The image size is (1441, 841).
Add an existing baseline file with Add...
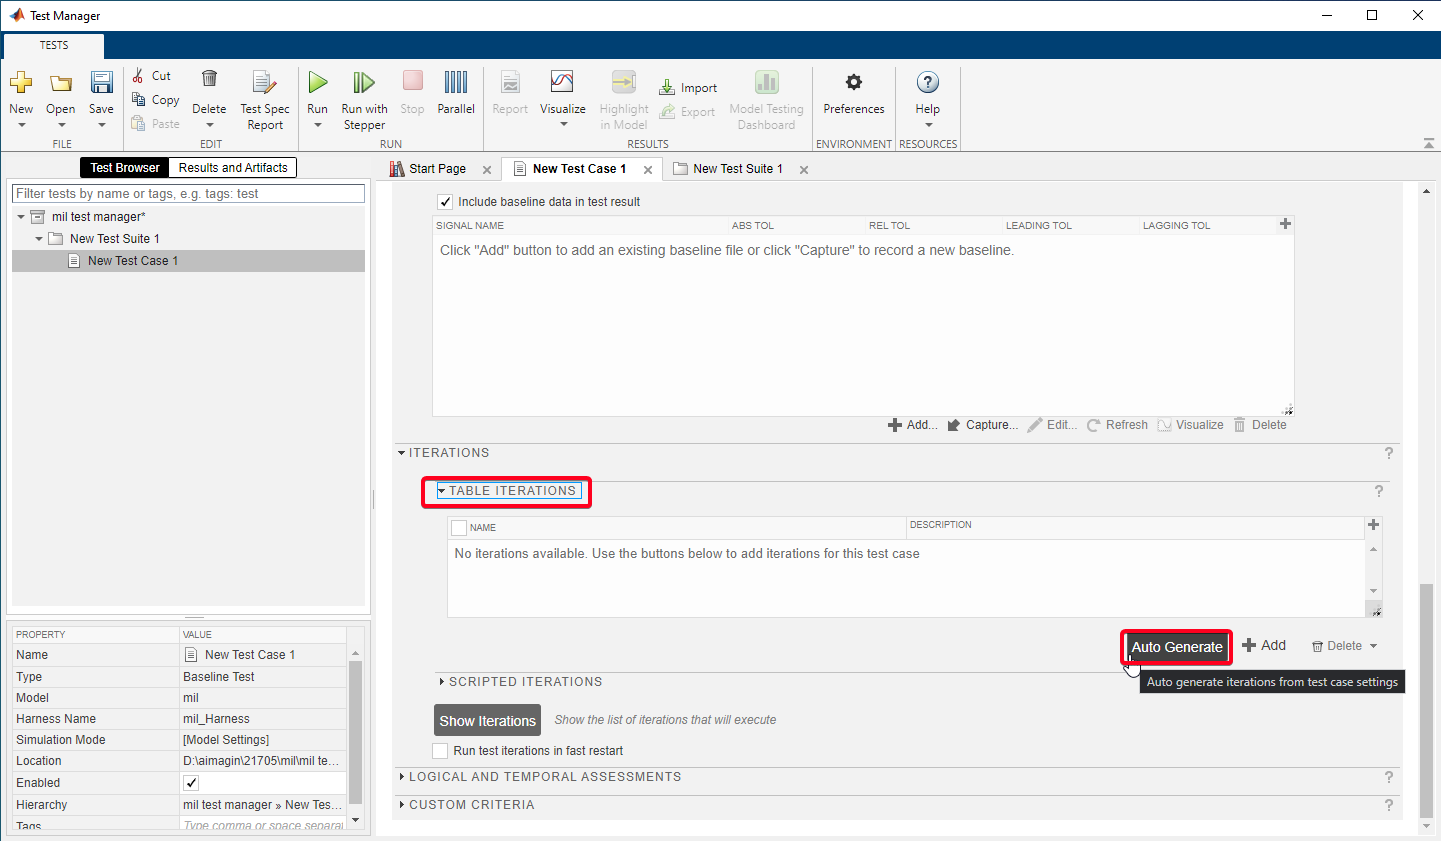tap(912, 425)
